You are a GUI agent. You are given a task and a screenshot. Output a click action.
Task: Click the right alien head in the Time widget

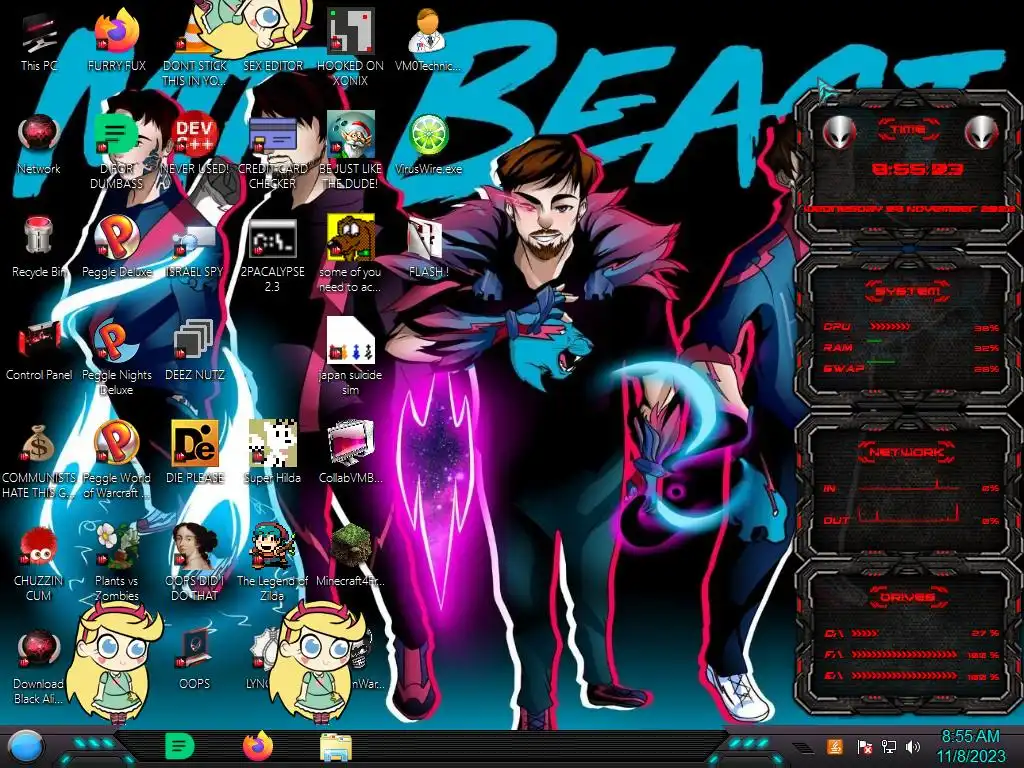[x=982, y=133]
